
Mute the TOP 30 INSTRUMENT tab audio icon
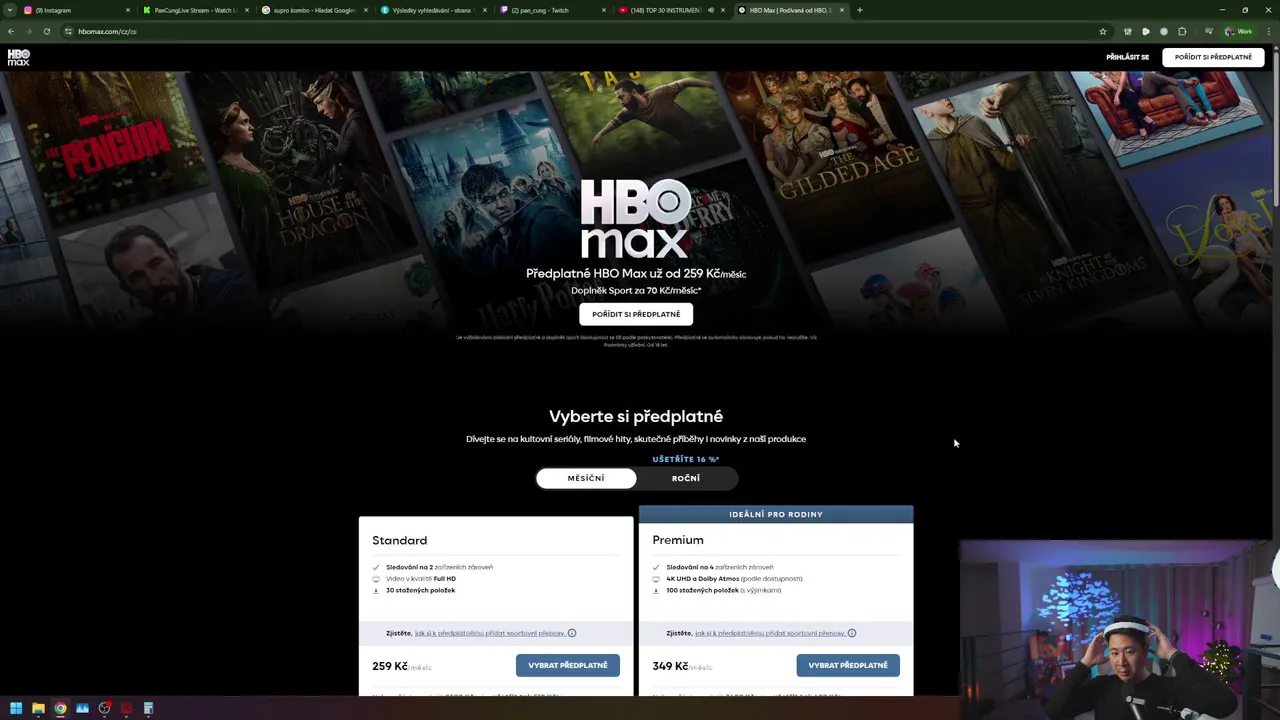[710, 10]
